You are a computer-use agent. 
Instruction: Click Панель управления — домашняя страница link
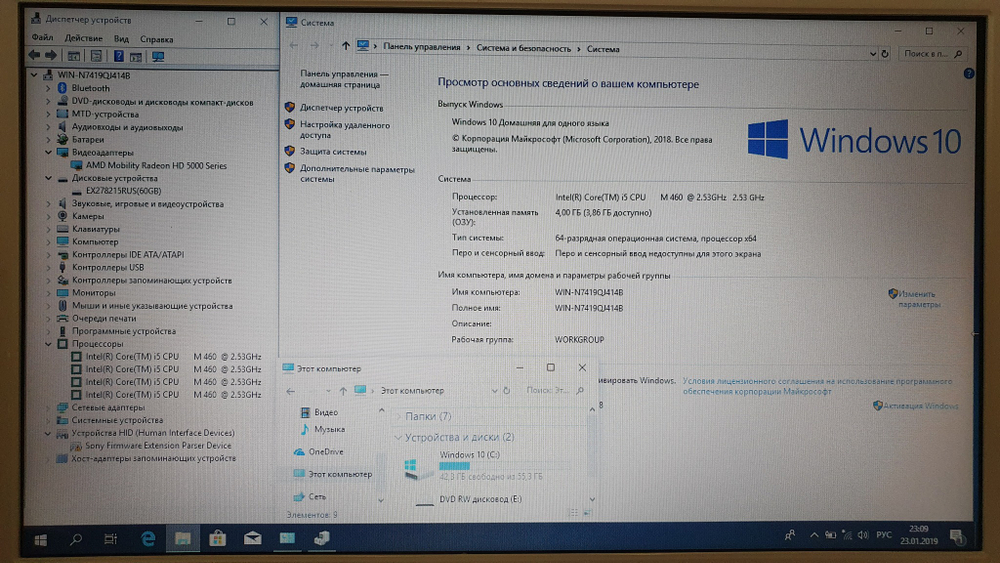coord(344,79)
